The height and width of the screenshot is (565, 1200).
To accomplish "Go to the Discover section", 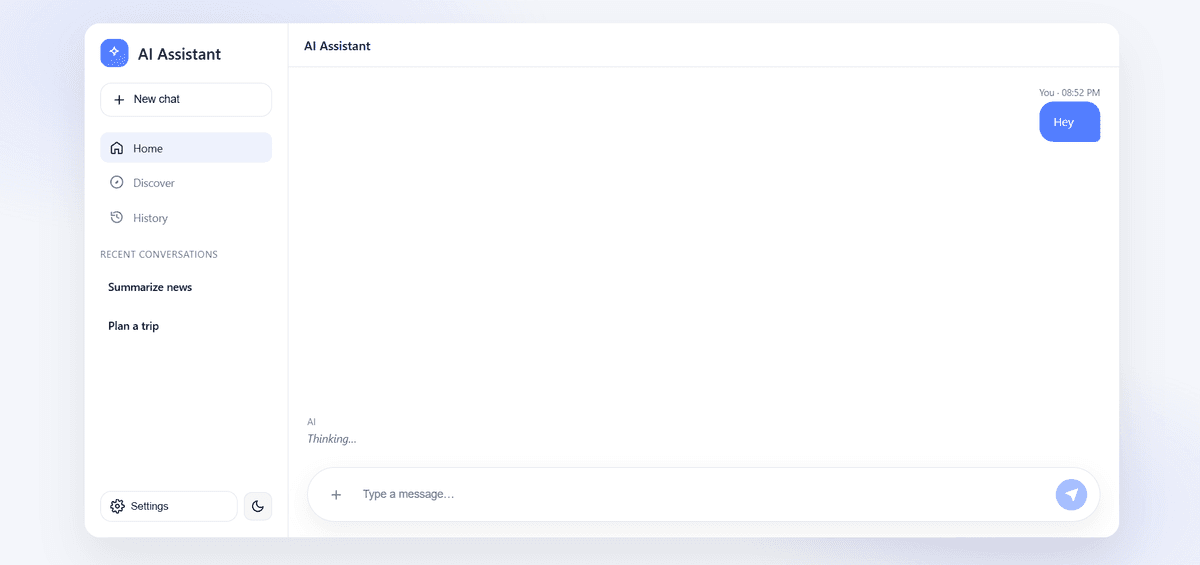I will click(x=186, y=183).
